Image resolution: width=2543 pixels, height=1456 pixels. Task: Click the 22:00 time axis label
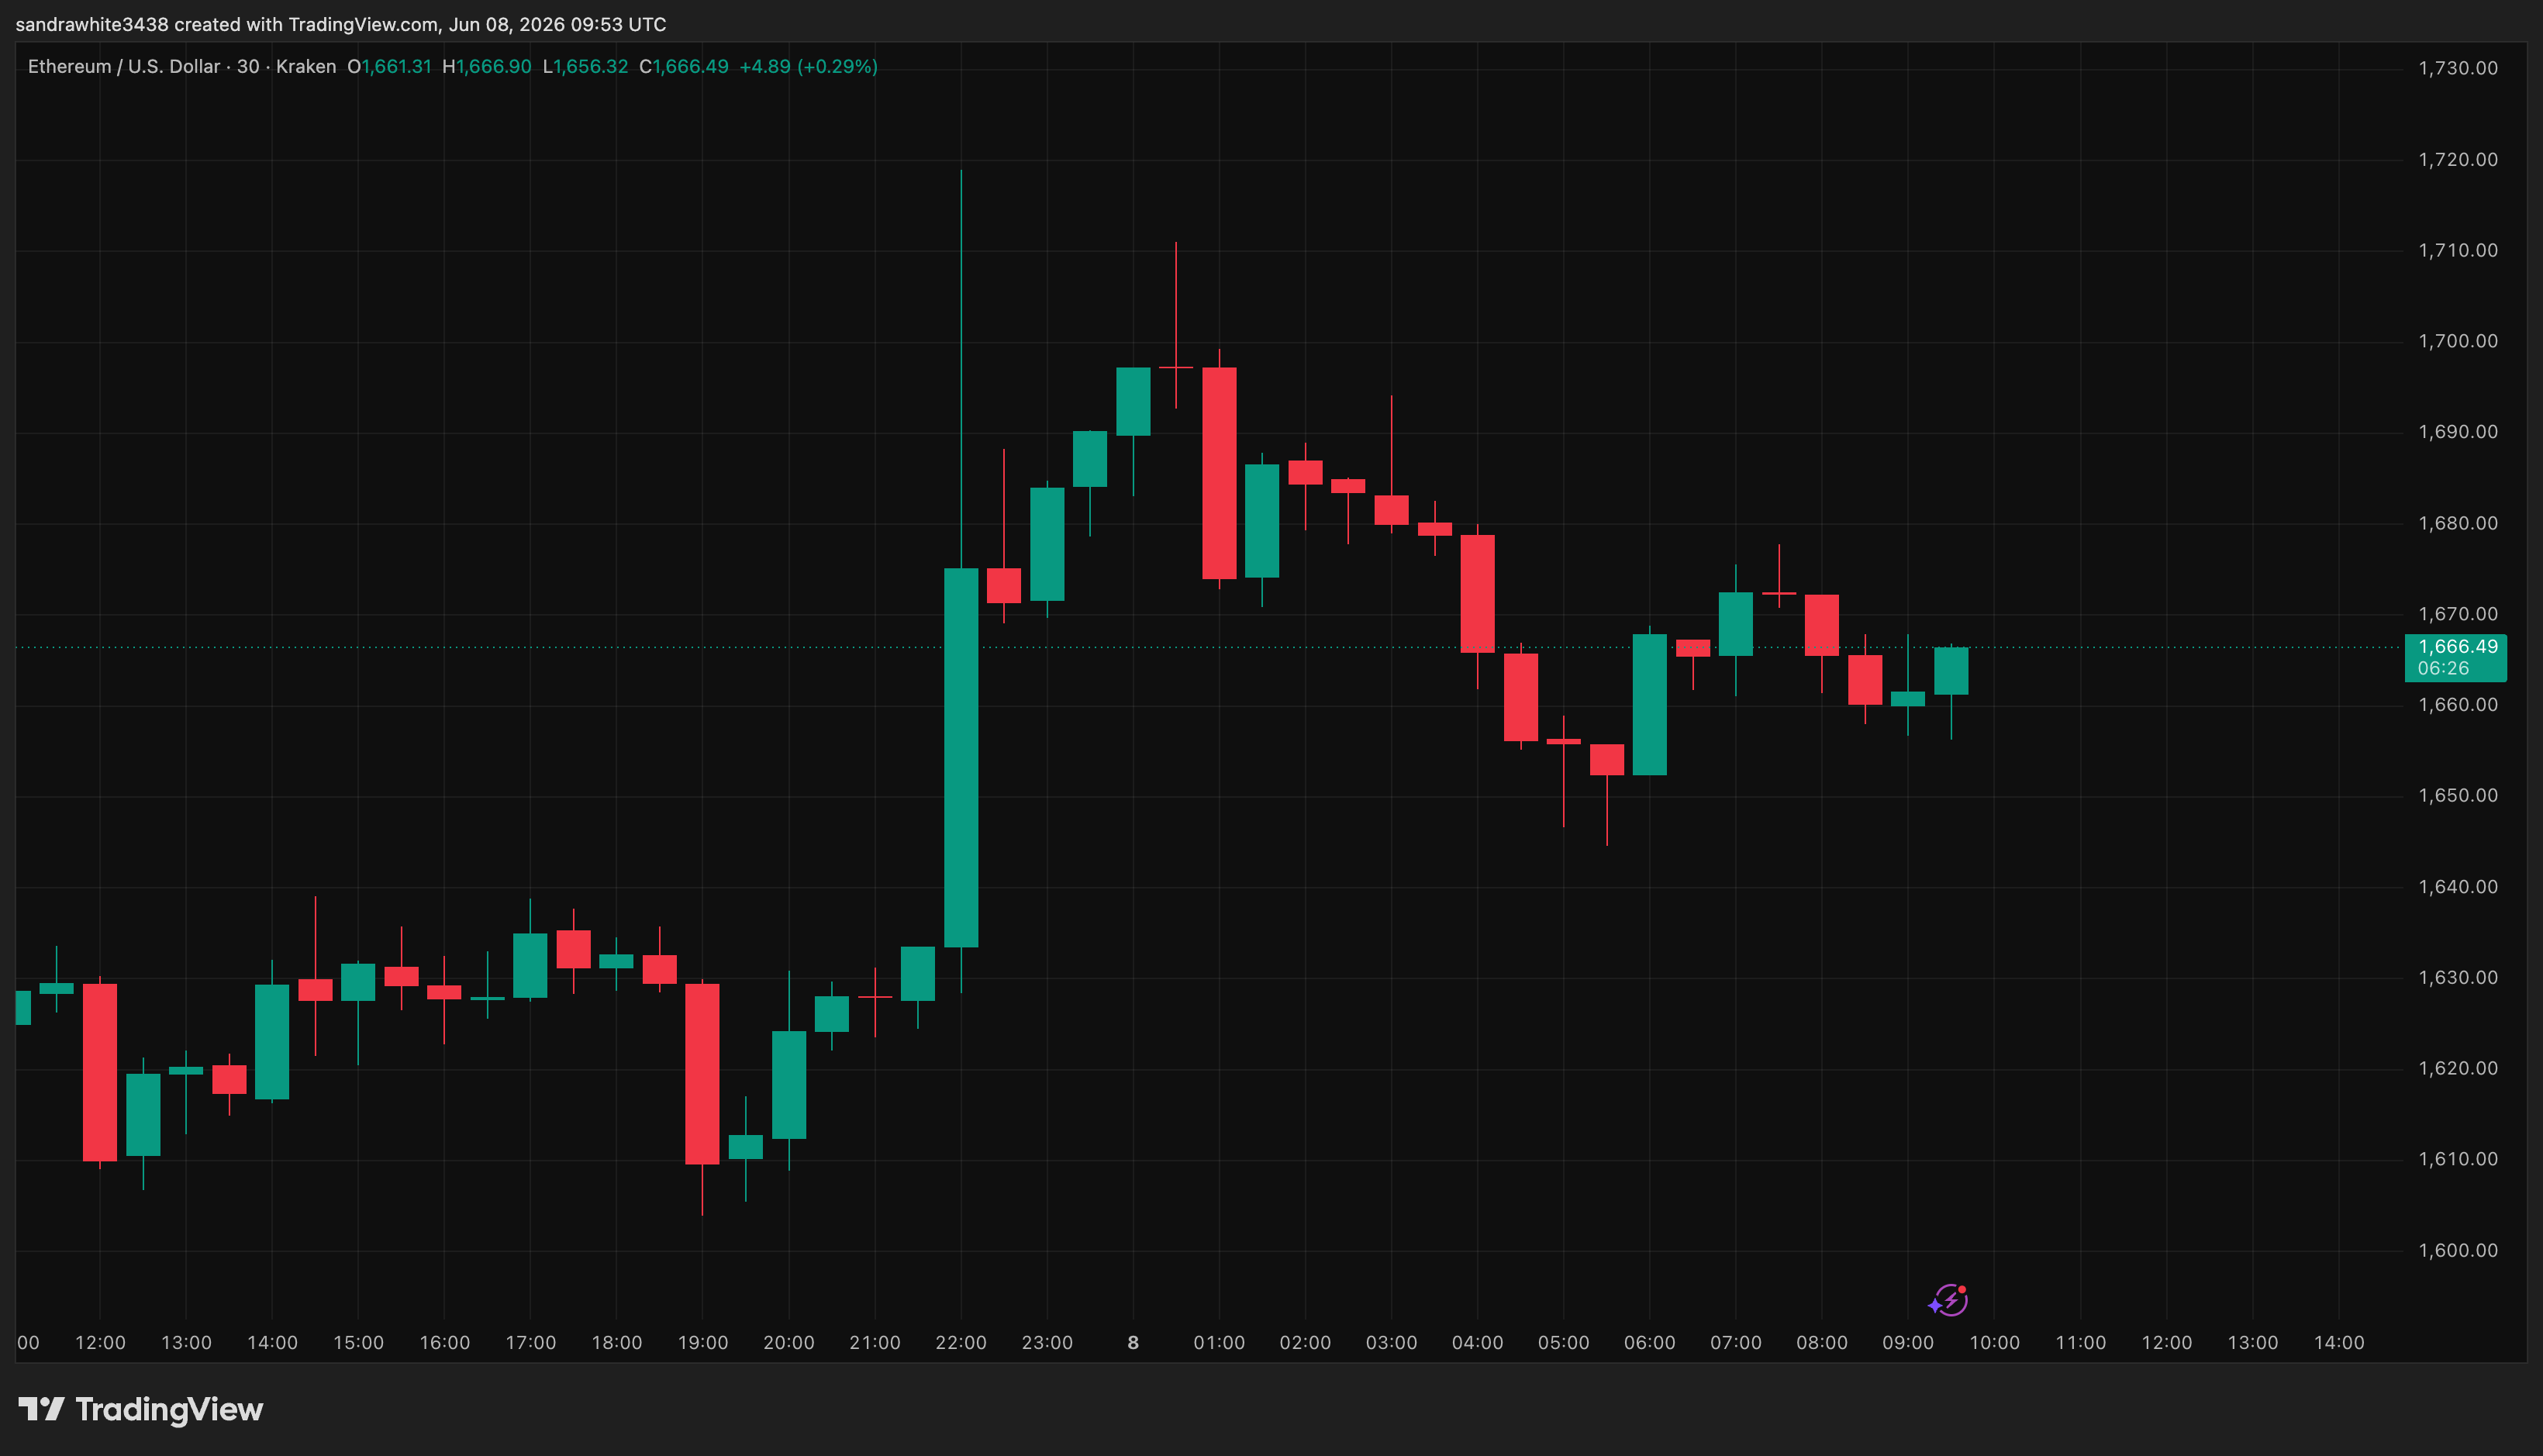tap(961, 1342)
